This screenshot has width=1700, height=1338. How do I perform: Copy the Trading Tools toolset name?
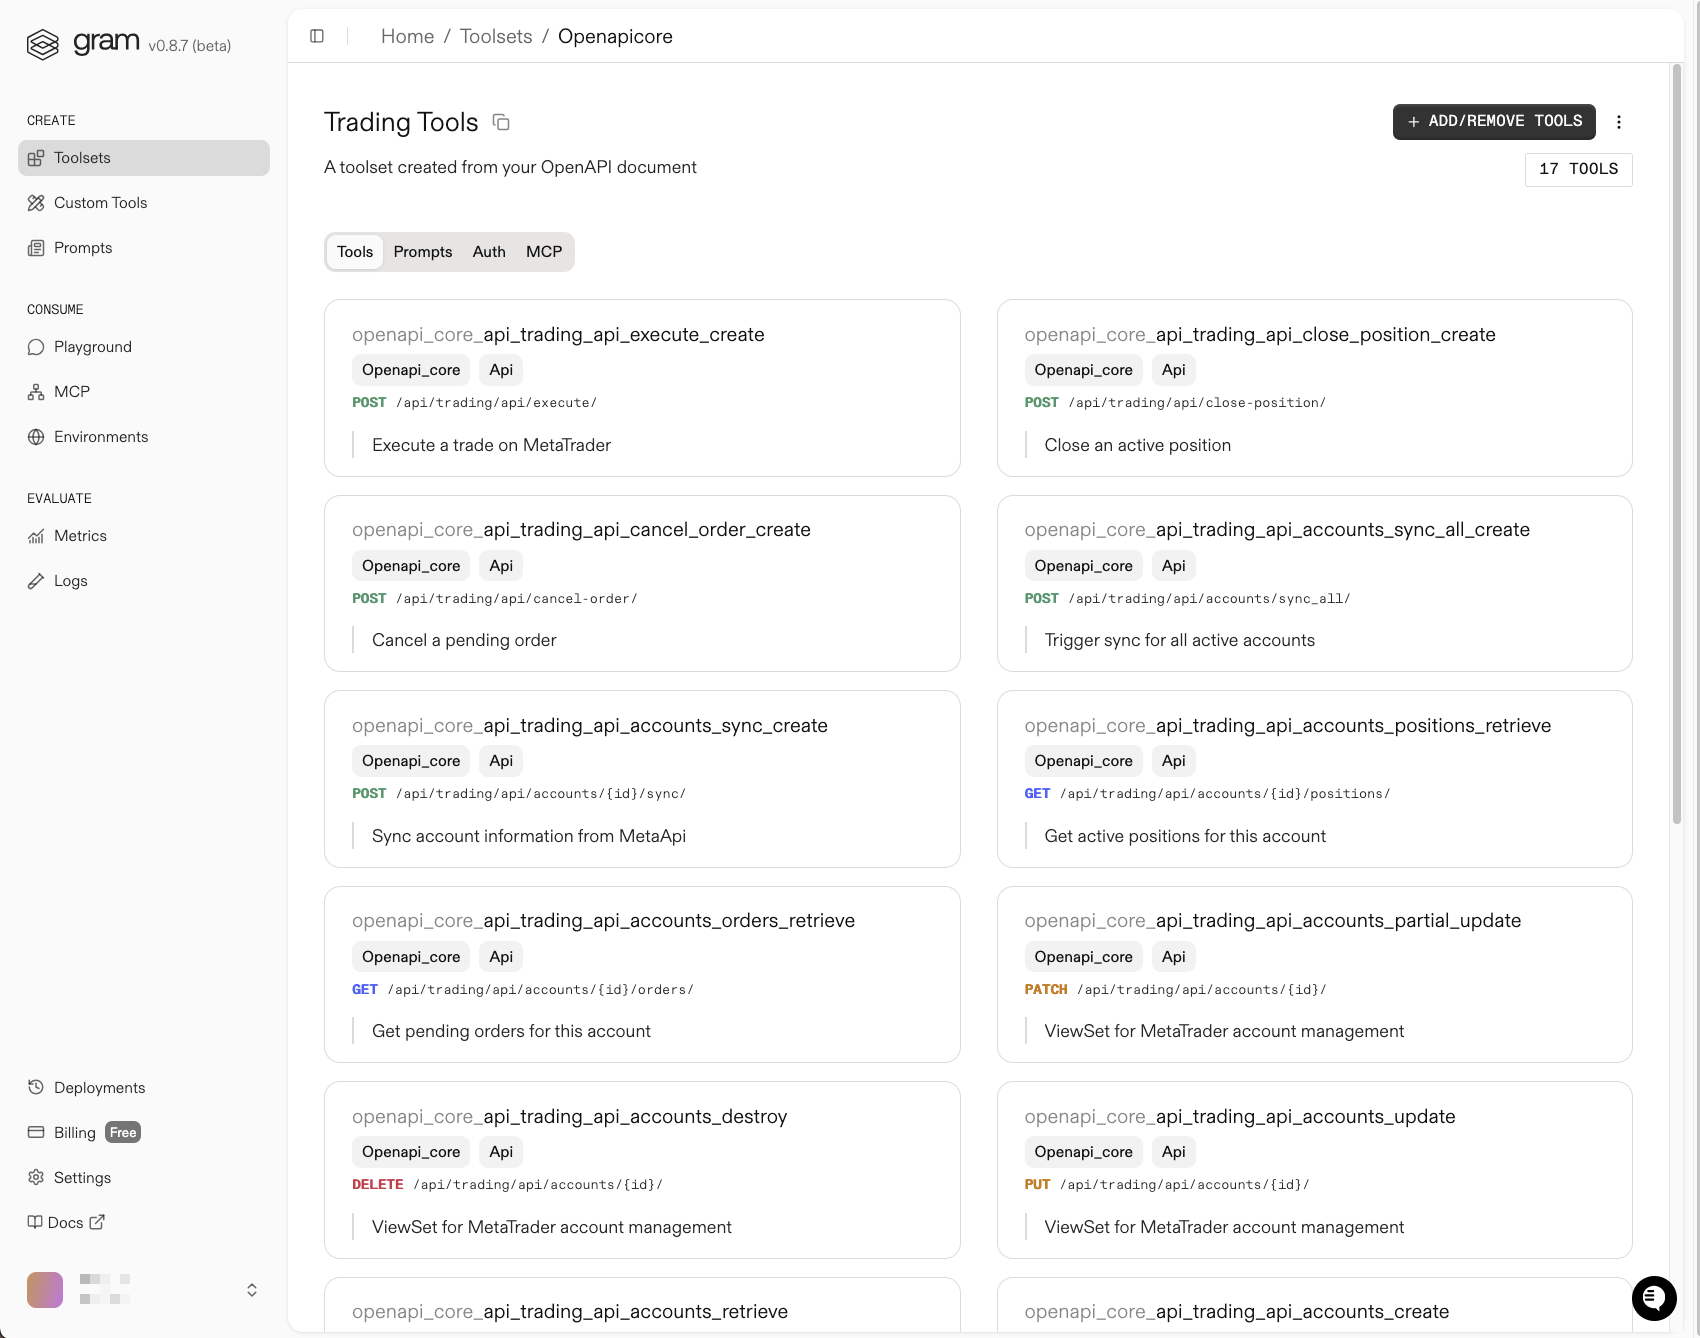[501, 122]
